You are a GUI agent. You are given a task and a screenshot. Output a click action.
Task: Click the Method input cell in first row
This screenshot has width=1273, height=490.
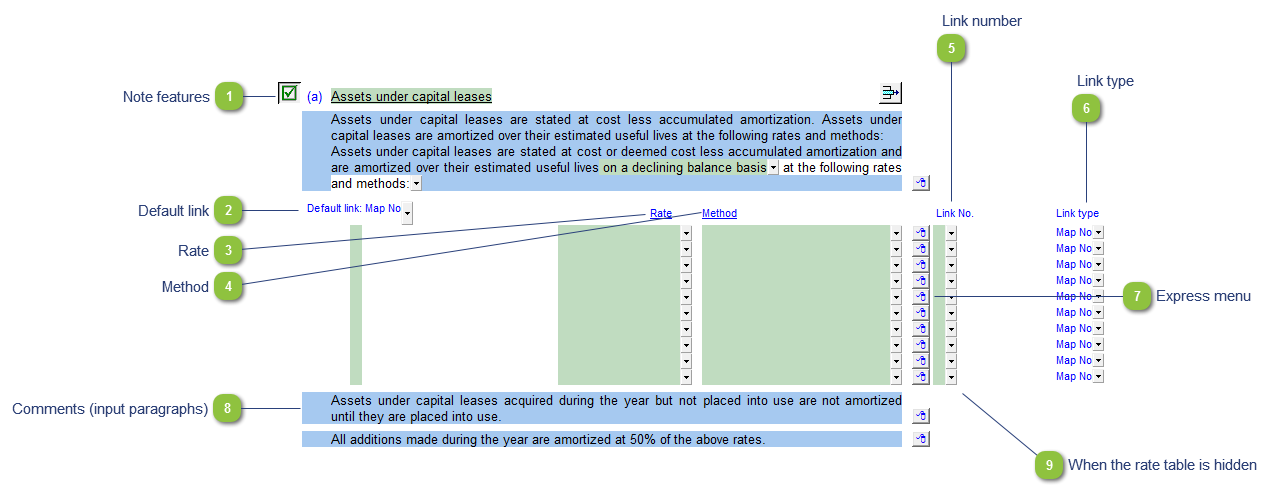[x=796, y=233]
